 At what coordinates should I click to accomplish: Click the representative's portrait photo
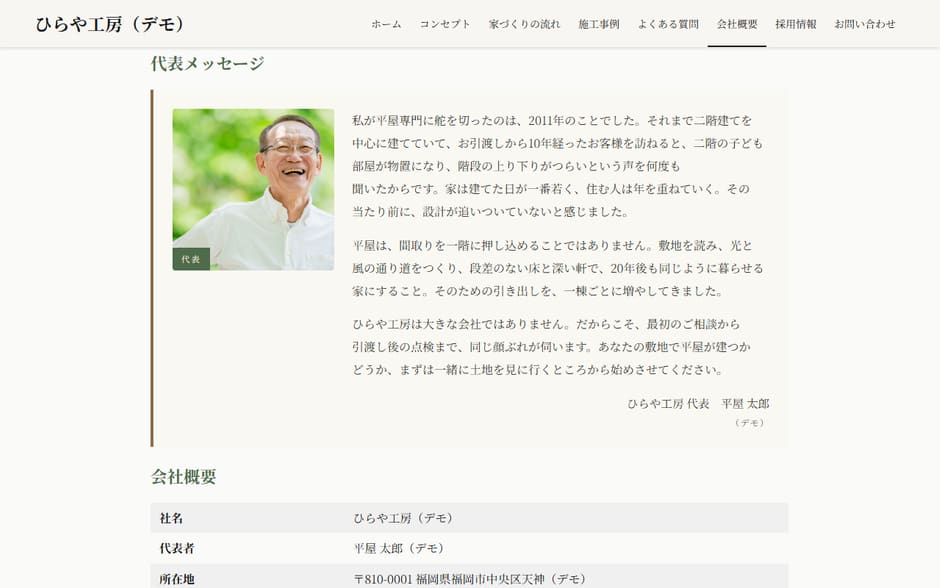pyautogui.click(x=253, y=189)
